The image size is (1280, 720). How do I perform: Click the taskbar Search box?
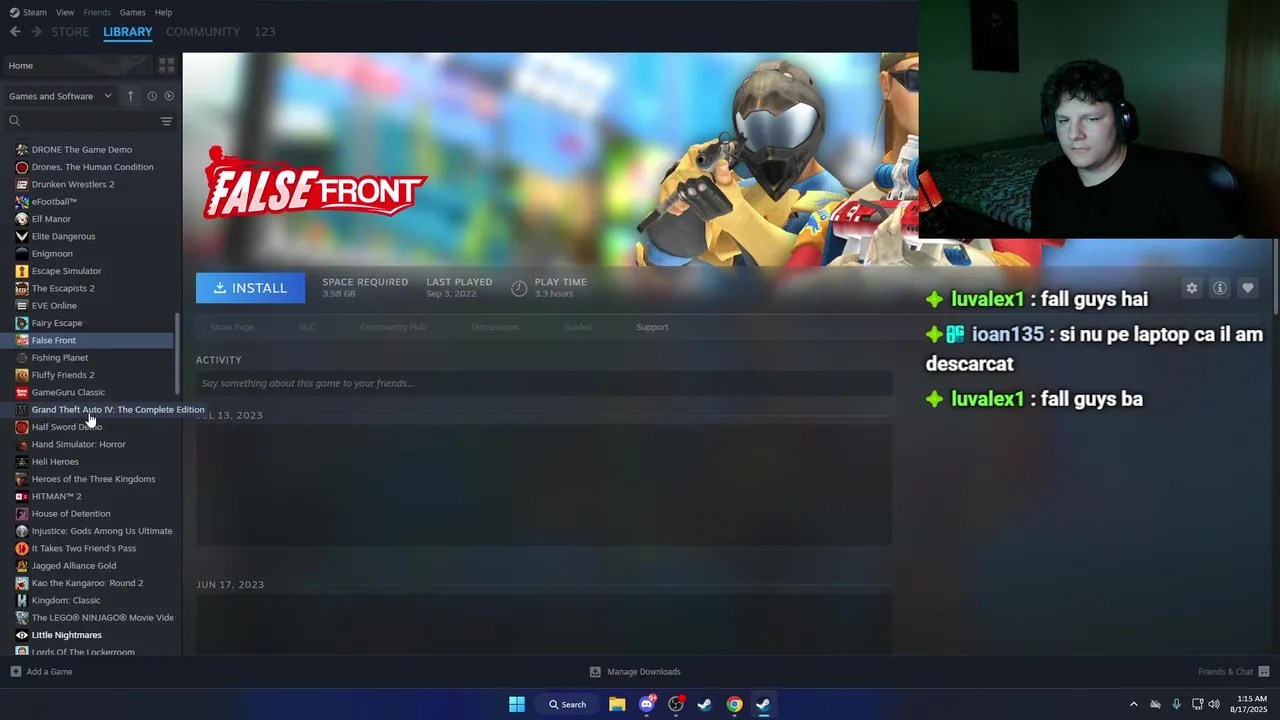pyautogui.click(x=567, y=704)
